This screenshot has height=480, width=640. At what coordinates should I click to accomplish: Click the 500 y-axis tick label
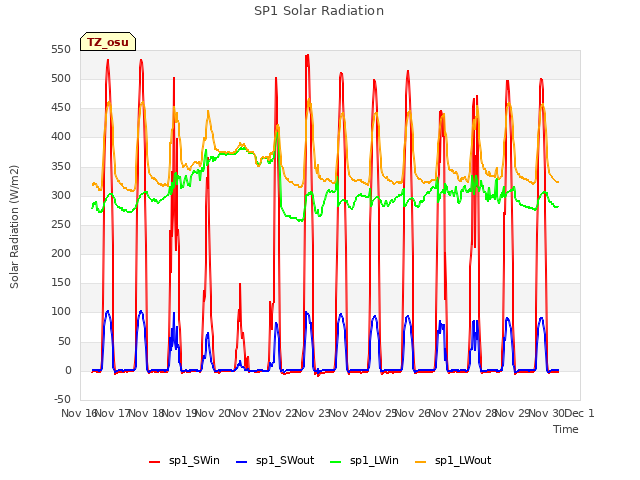coord(61,78)
